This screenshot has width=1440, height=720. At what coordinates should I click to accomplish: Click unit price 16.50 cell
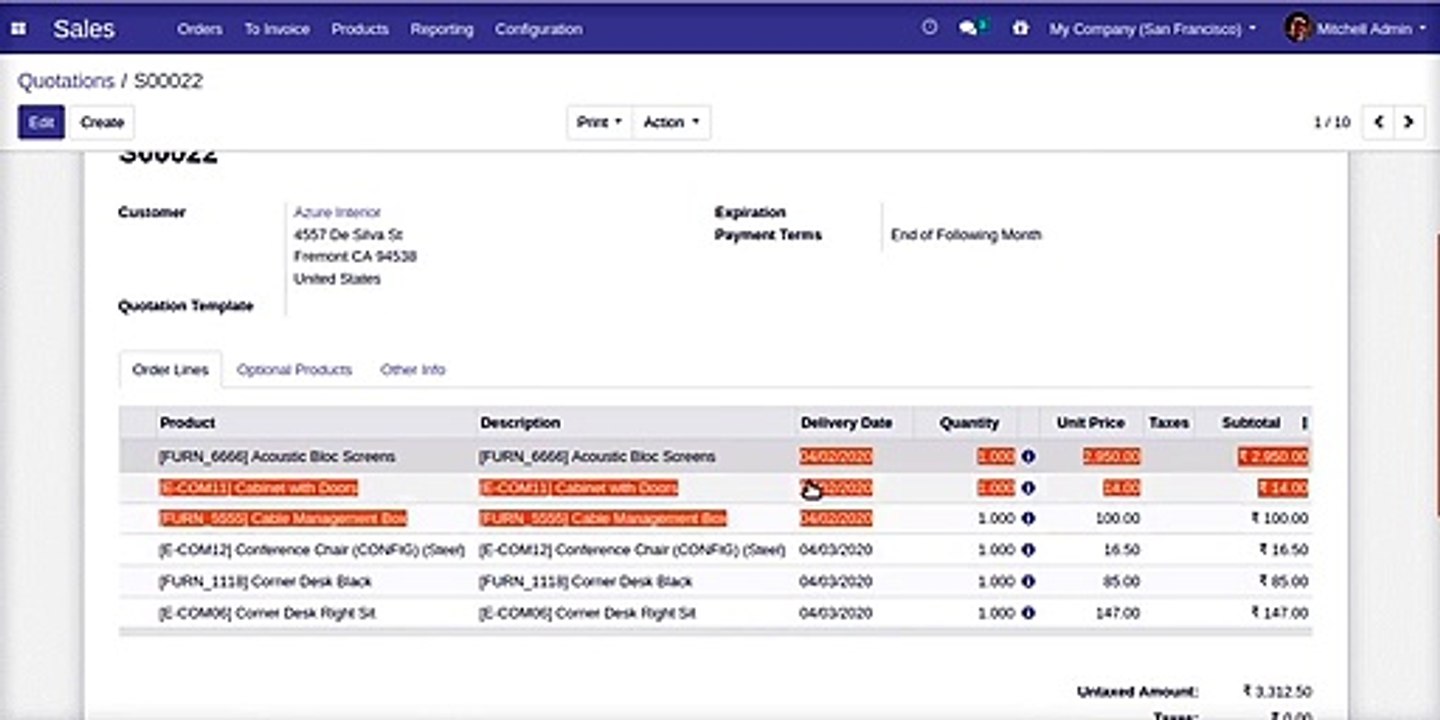point(1122,550)
